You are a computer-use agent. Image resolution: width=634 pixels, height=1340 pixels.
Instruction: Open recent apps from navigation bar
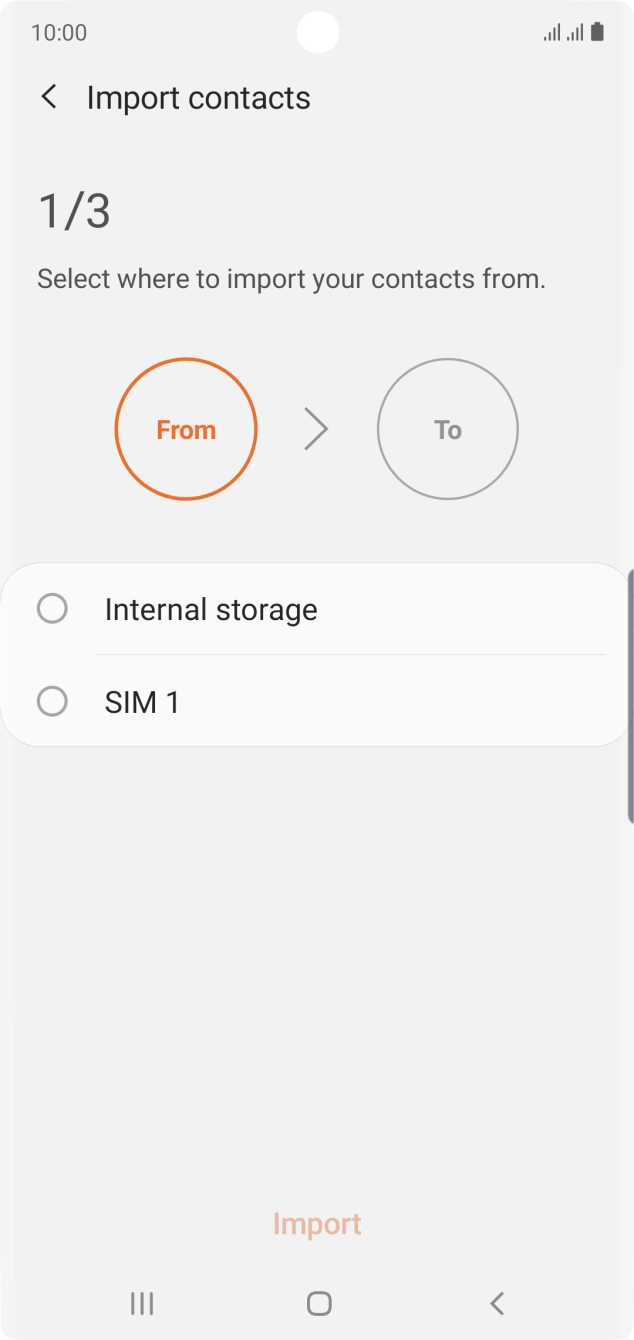click(x=142, y=1302)
